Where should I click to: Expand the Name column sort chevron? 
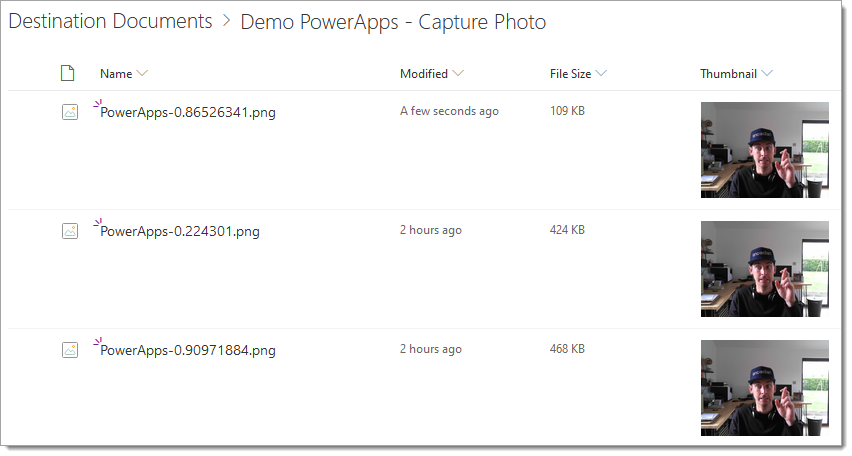(142, 73)
